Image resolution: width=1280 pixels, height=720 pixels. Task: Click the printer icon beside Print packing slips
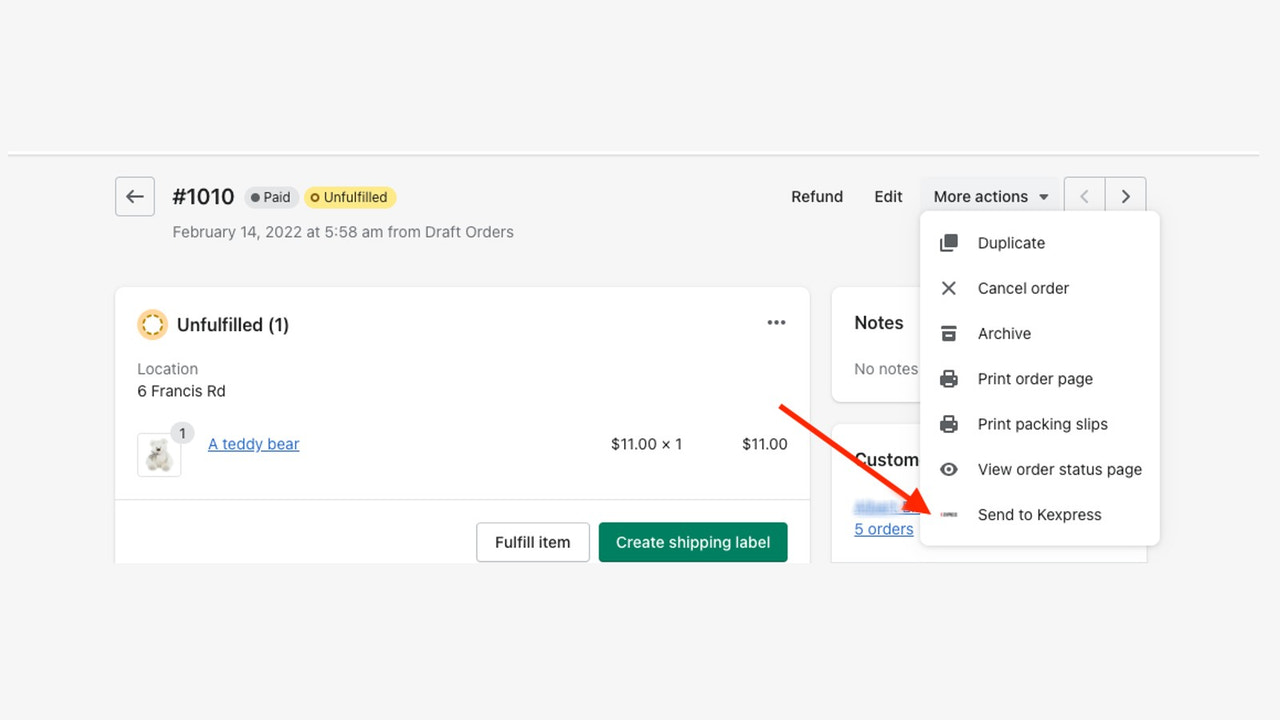click(947, 423)
